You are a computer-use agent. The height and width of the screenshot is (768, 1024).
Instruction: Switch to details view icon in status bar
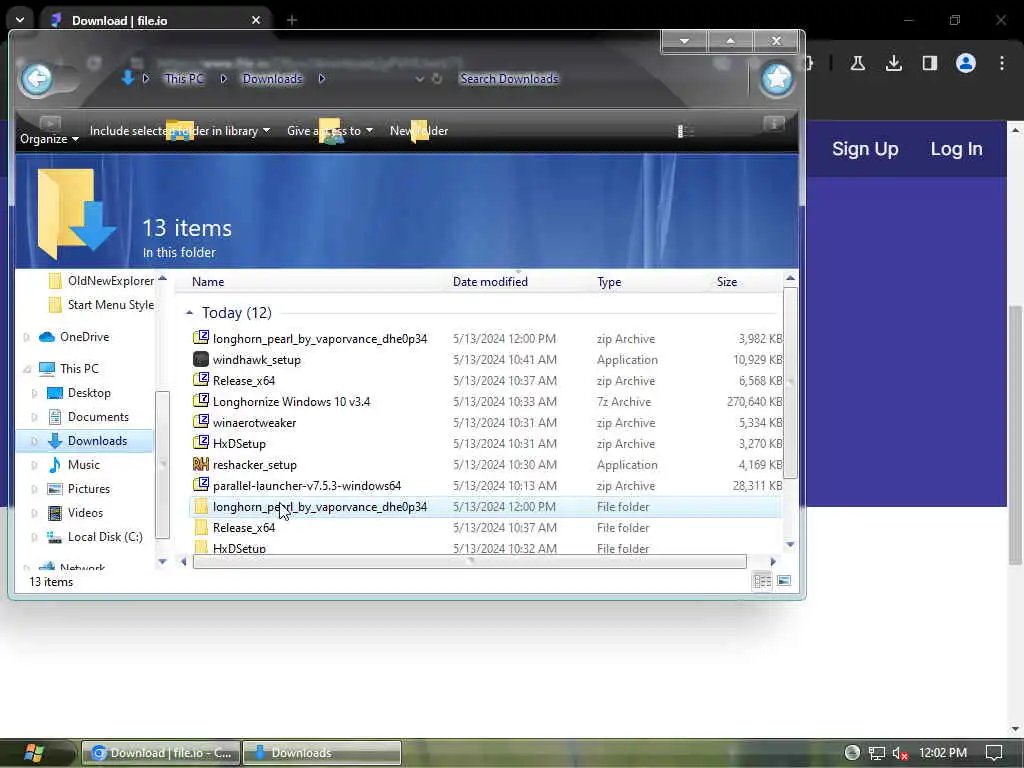tap(762, 581)
